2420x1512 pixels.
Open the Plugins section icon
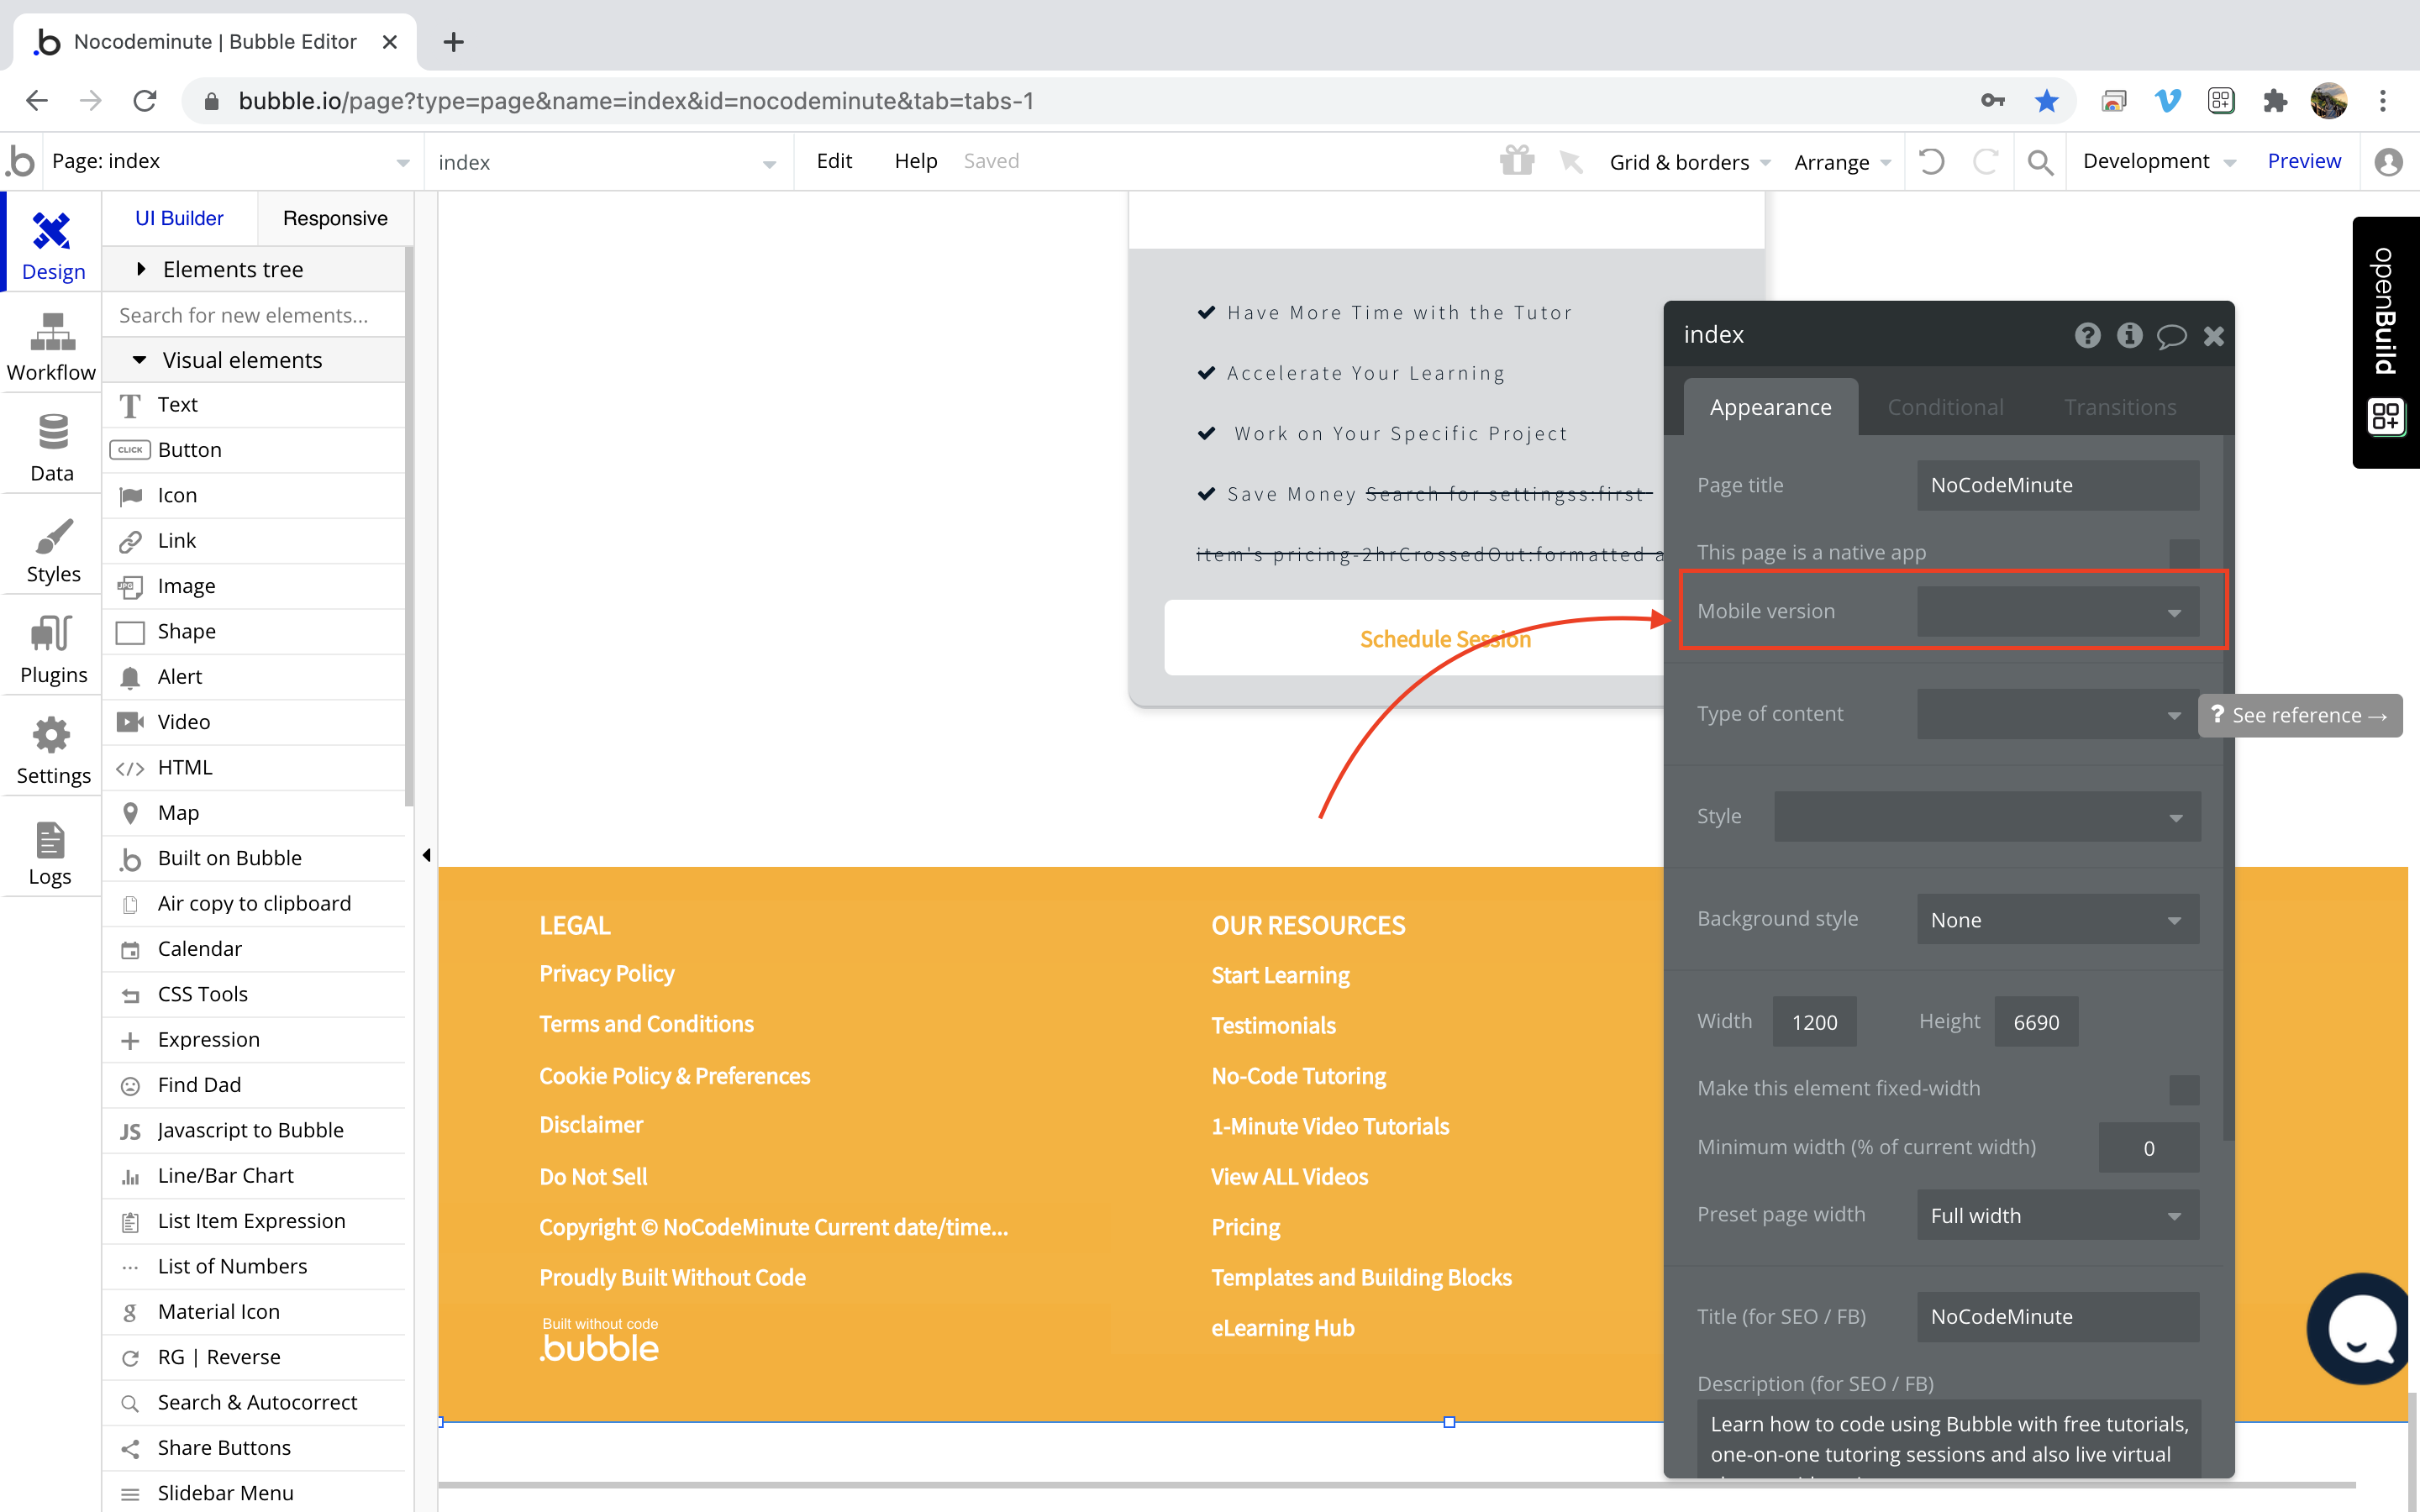point(52,634)
